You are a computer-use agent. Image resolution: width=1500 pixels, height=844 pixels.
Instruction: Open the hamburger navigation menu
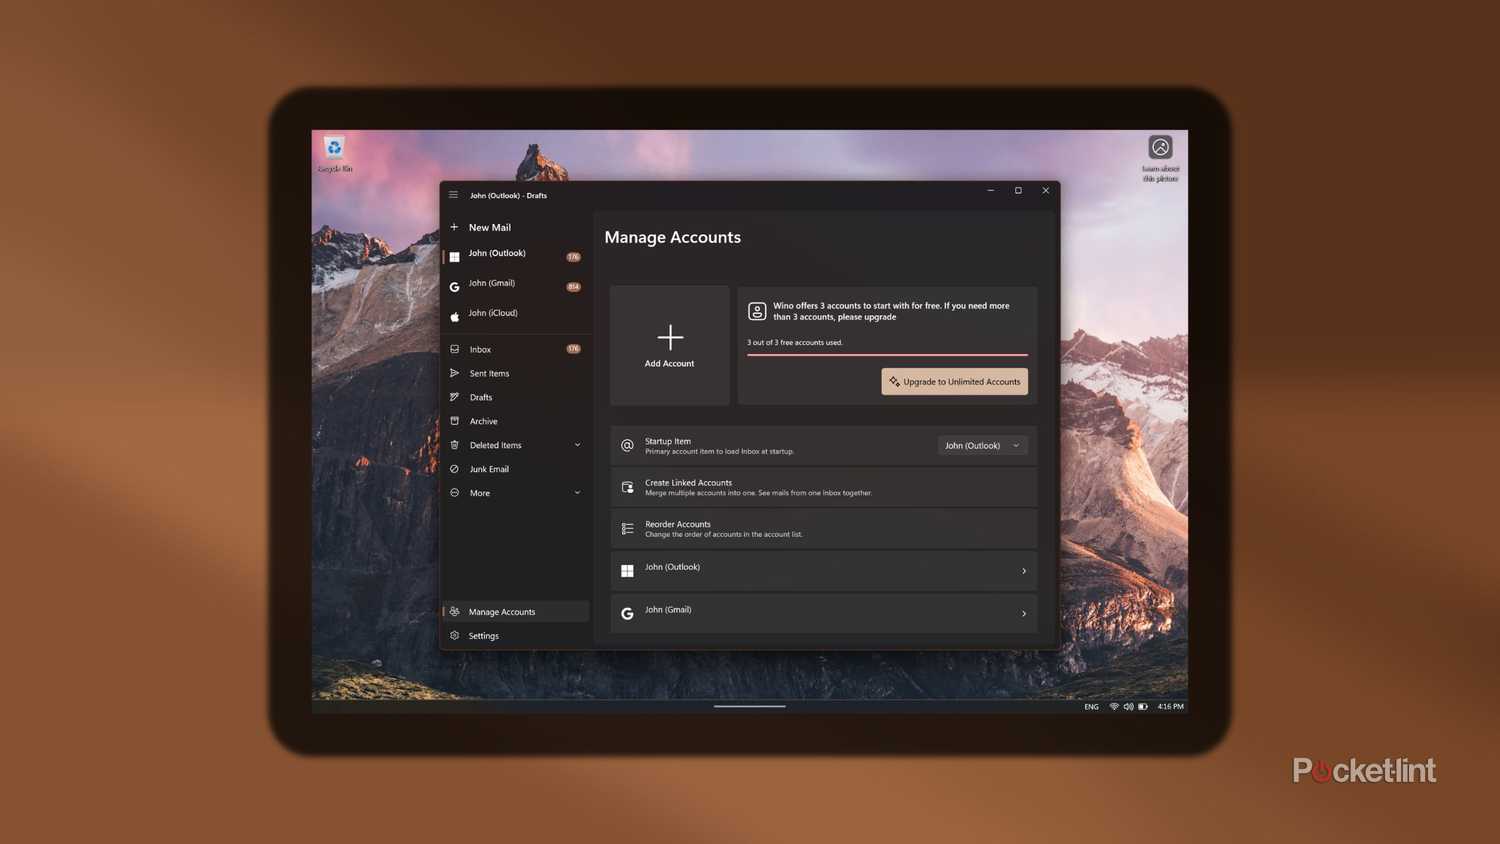point(453,195)
